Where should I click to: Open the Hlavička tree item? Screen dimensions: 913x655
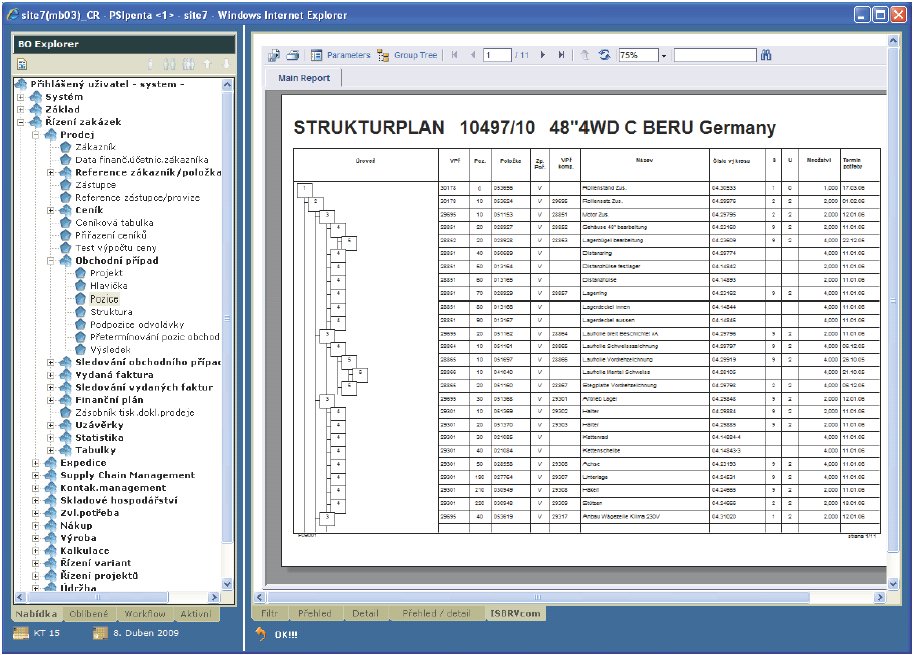(109, 286)
